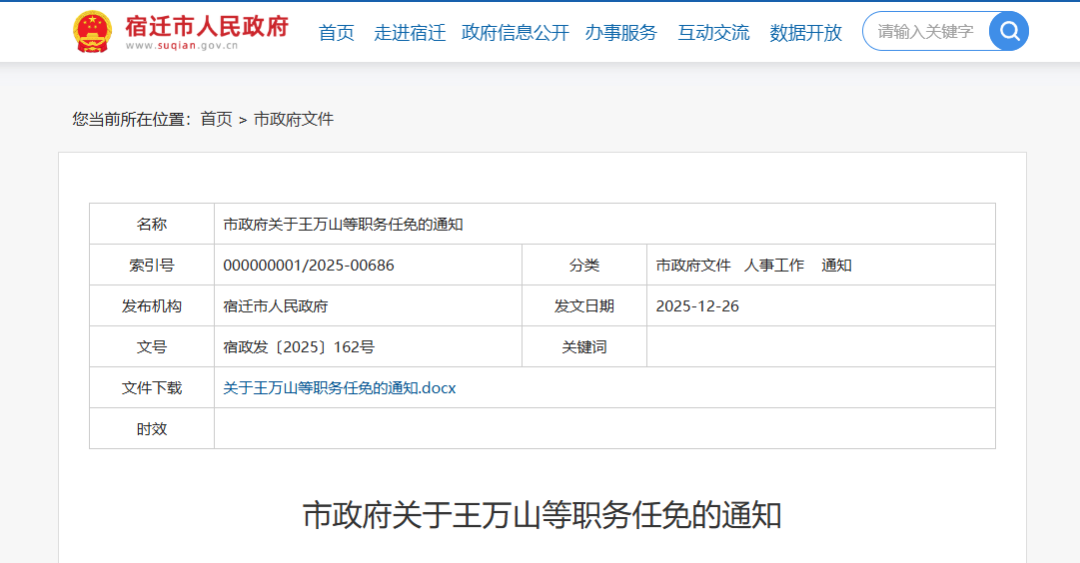The height and width of the screenshot is (563, 1080).
Task: Open the 首页 navigation menu item
Action: (x=336, y=32)
